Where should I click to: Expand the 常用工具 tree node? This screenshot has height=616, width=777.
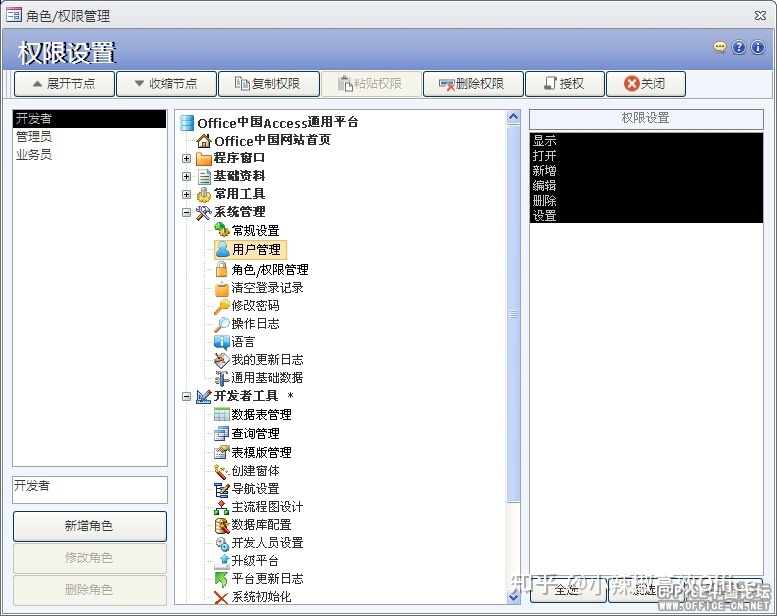pyautogui.click(x=186, y=194)
